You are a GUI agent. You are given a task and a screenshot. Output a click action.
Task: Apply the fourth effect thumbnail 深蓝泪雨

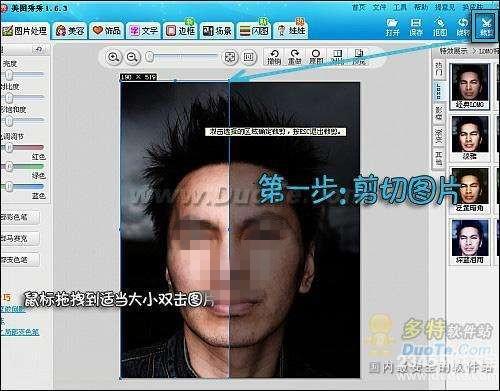click(x=470, y=242)
